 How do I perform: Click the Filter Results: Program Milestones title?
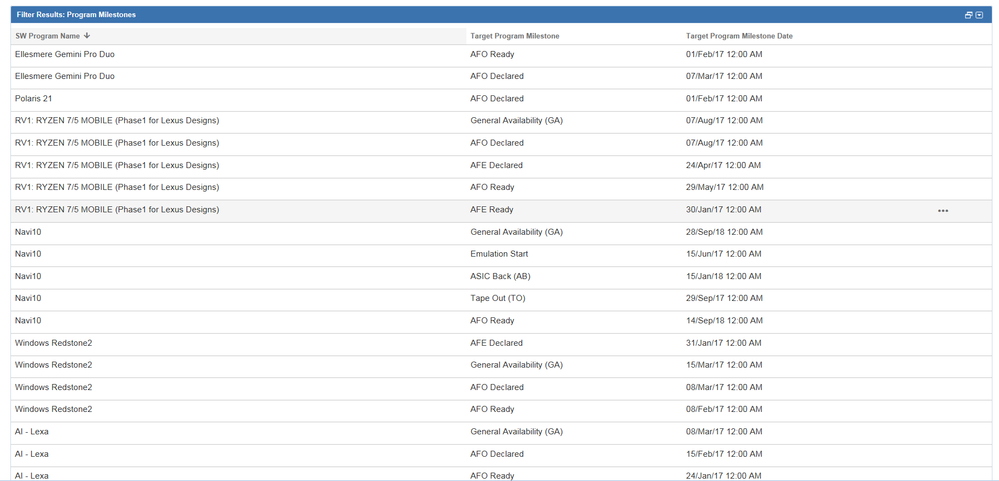[x=76, y=15]
